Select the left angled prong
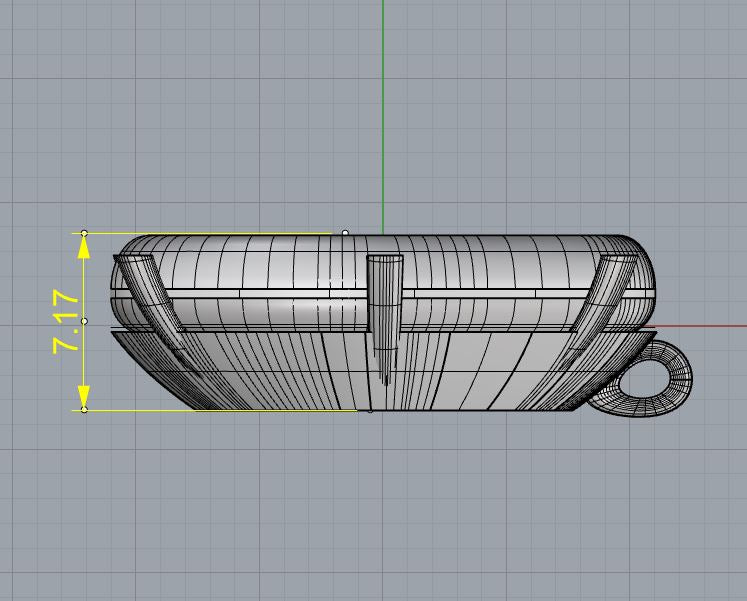This screenshot has width=747, height=601. pos(150,295)
